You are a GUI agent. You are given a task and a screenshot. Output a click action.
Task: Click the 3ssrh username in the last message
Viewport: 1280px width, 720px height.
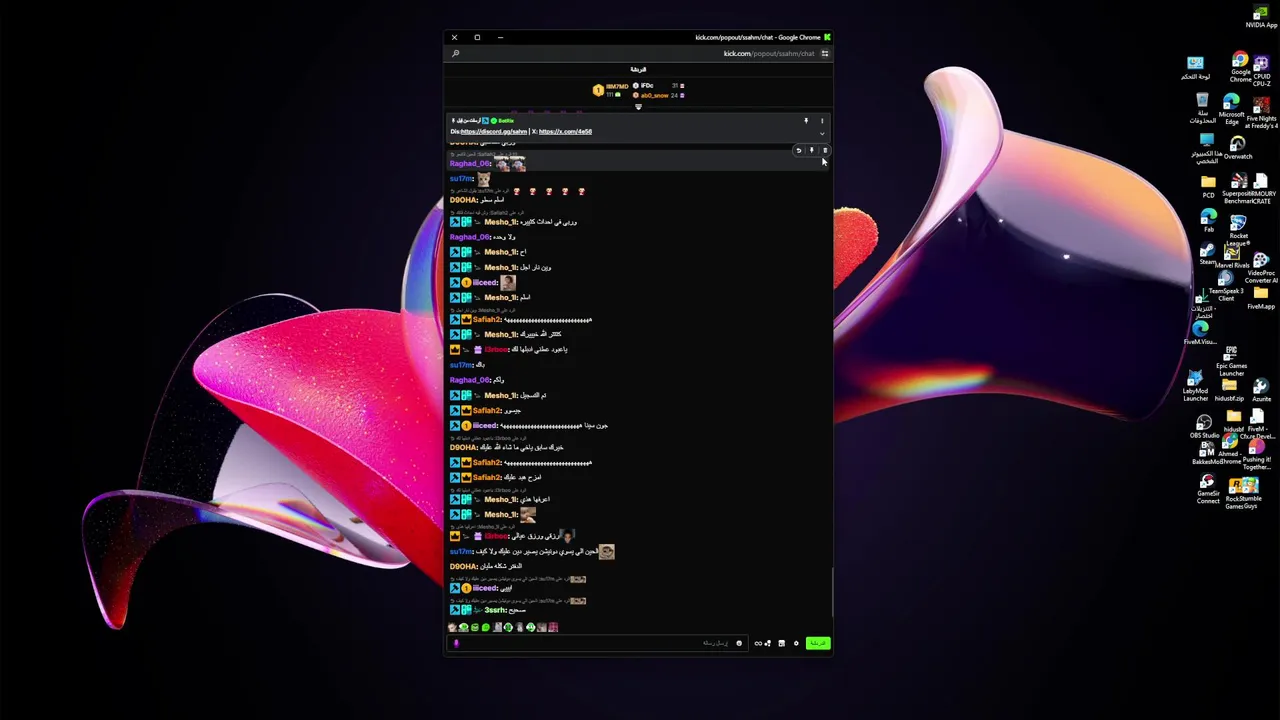(495, 610)
